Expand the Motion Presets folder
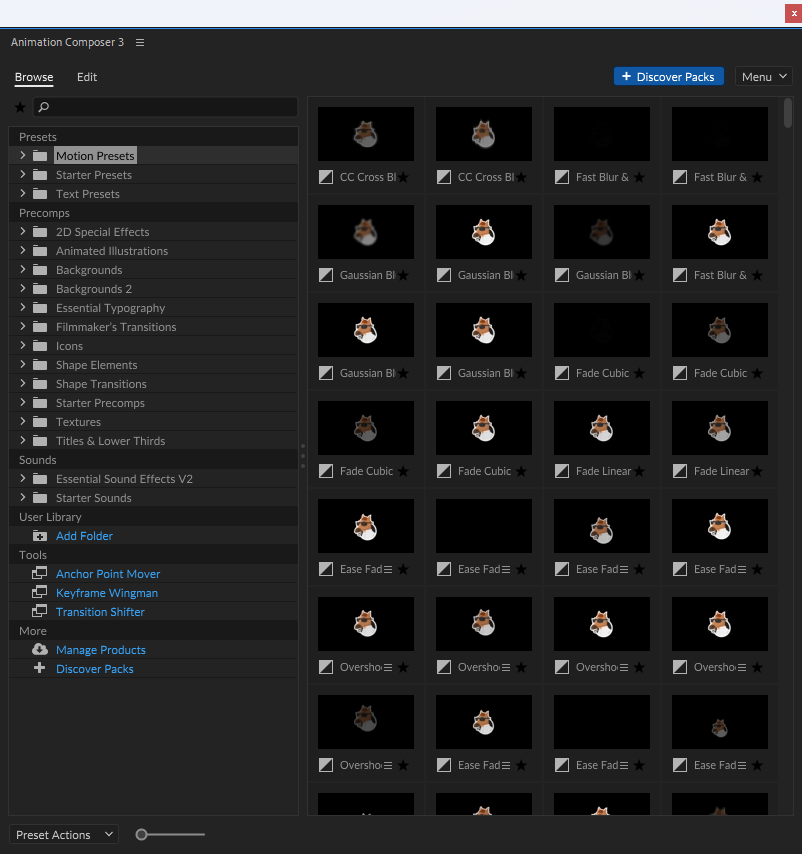This screenshot has height=854, width=802. pos(22,155)
